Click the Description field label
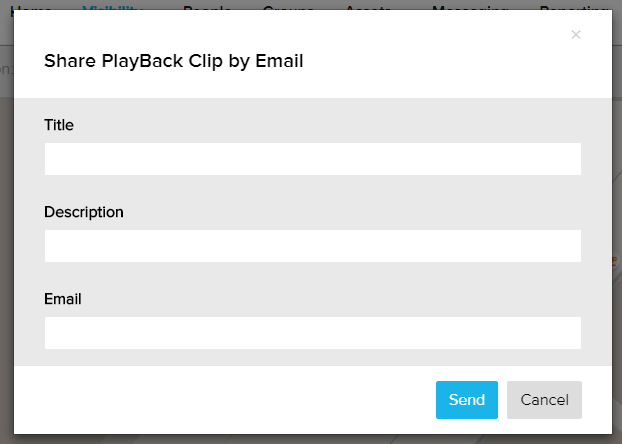This screenshot has width=622, height=444. tap(84, 212)
